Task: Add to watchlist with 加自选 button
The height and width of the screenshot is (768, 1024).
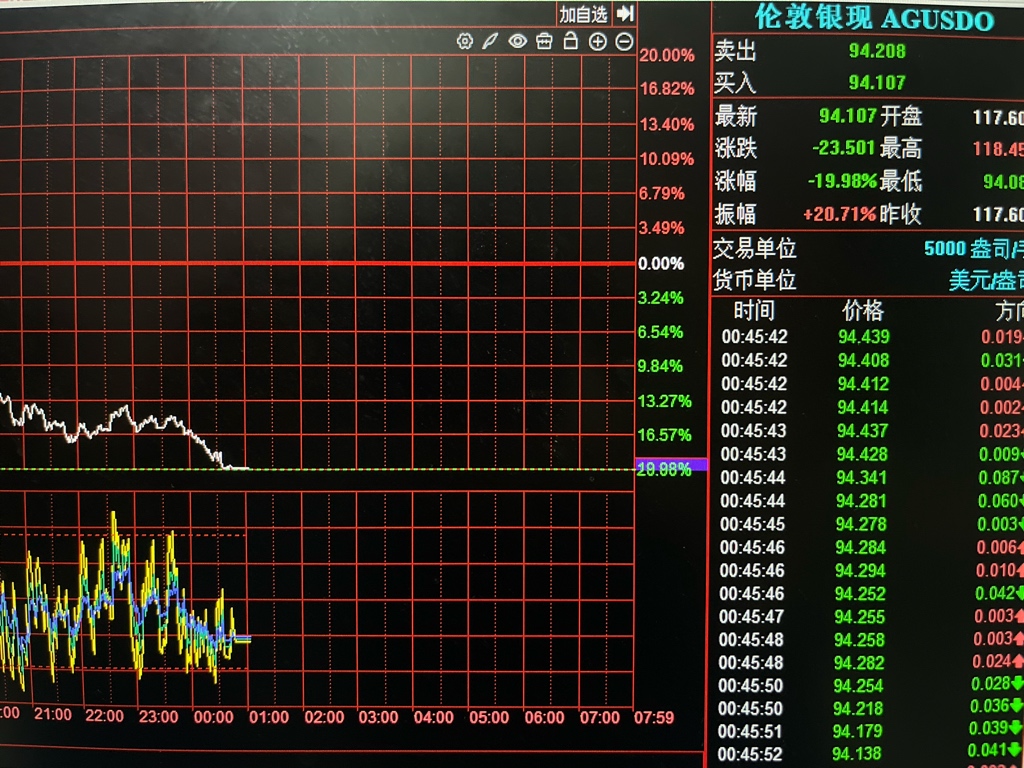Action: [x=583, y=14]
